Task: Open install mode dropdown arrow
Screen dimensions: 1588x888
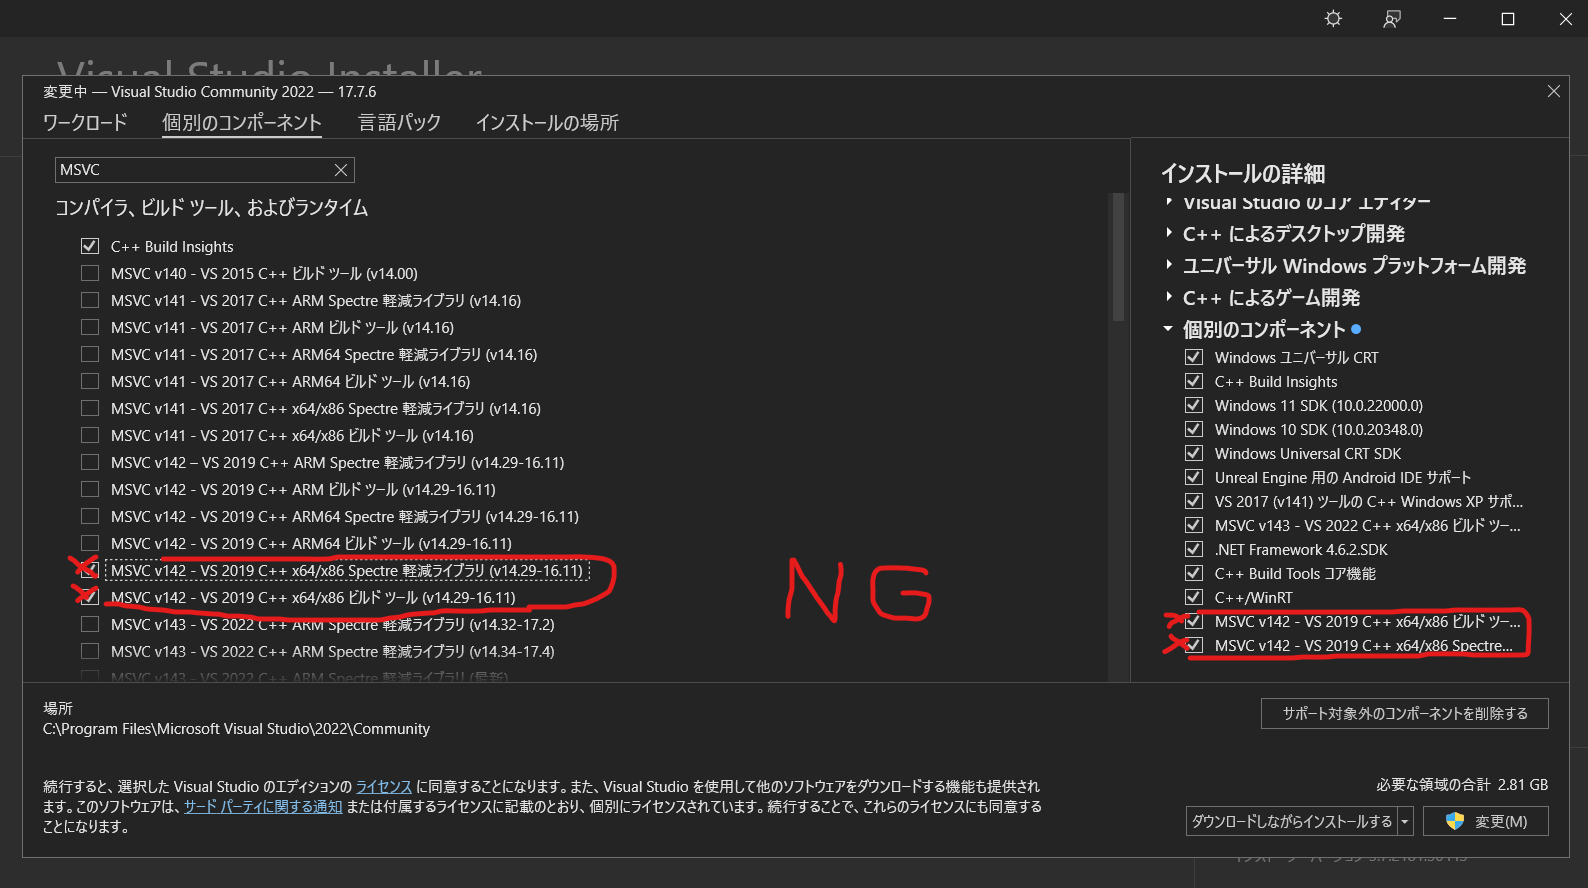Action: coord(1405,821)
